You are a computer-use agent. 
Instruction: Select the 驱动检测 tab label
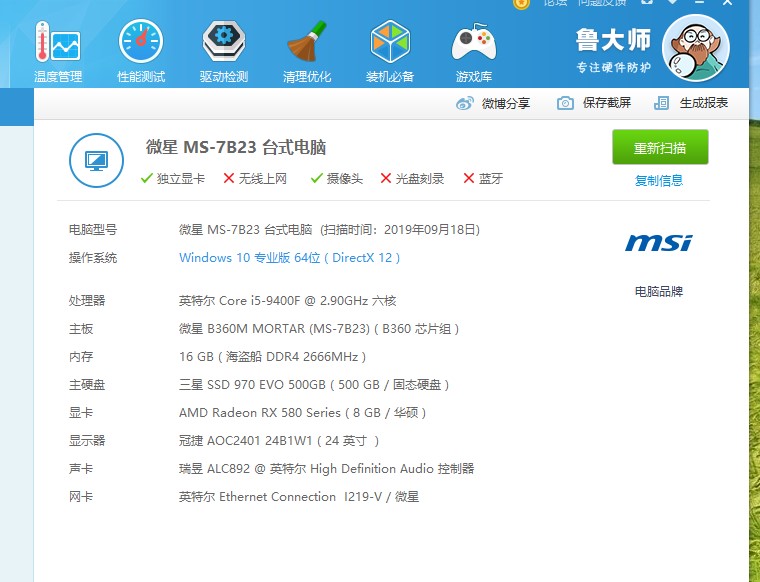(x=224, y=77)
